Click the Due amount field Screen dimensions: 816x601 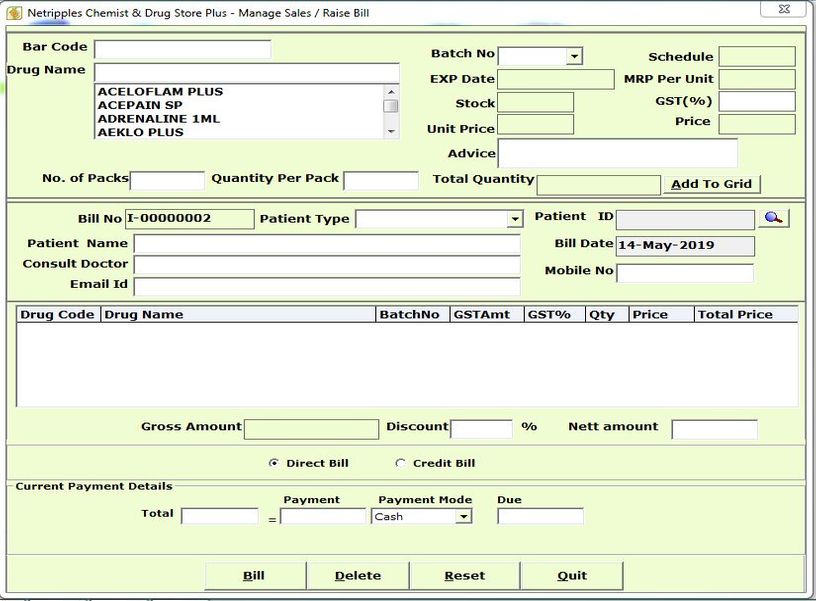click(x=541, y=516)
